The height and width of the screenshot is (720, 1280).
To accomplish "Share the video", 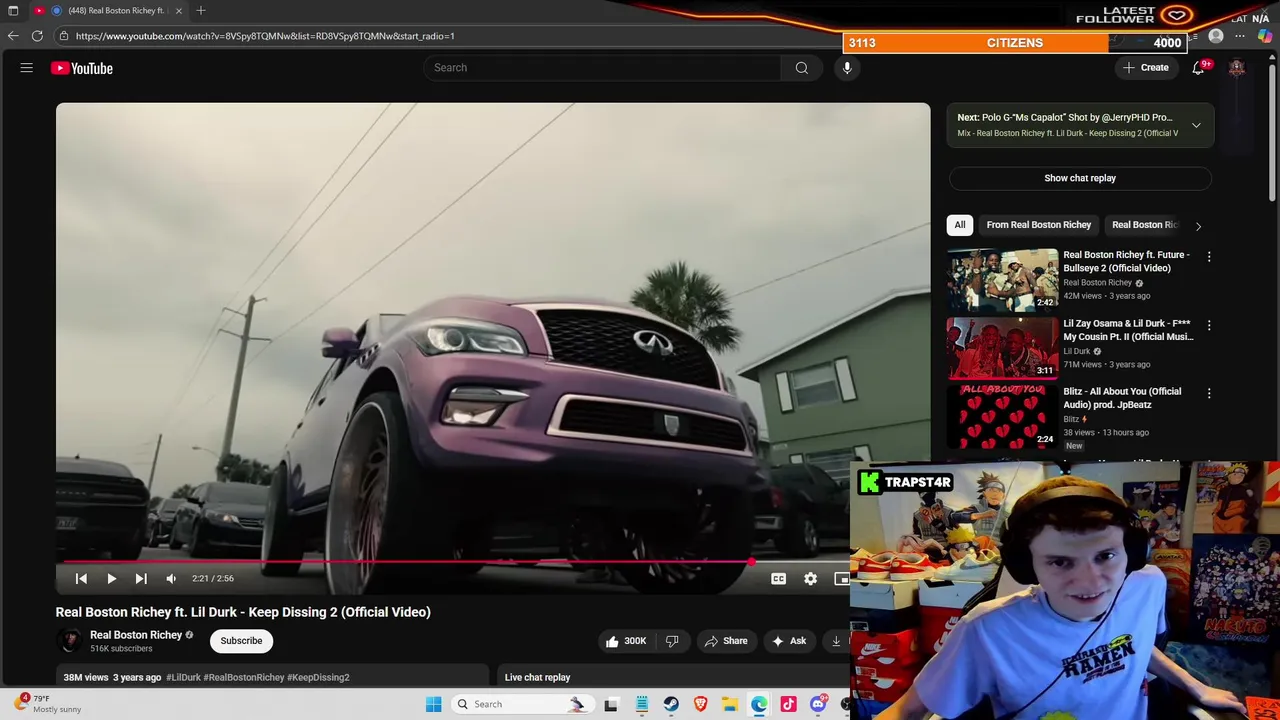I will pos(726,641).
